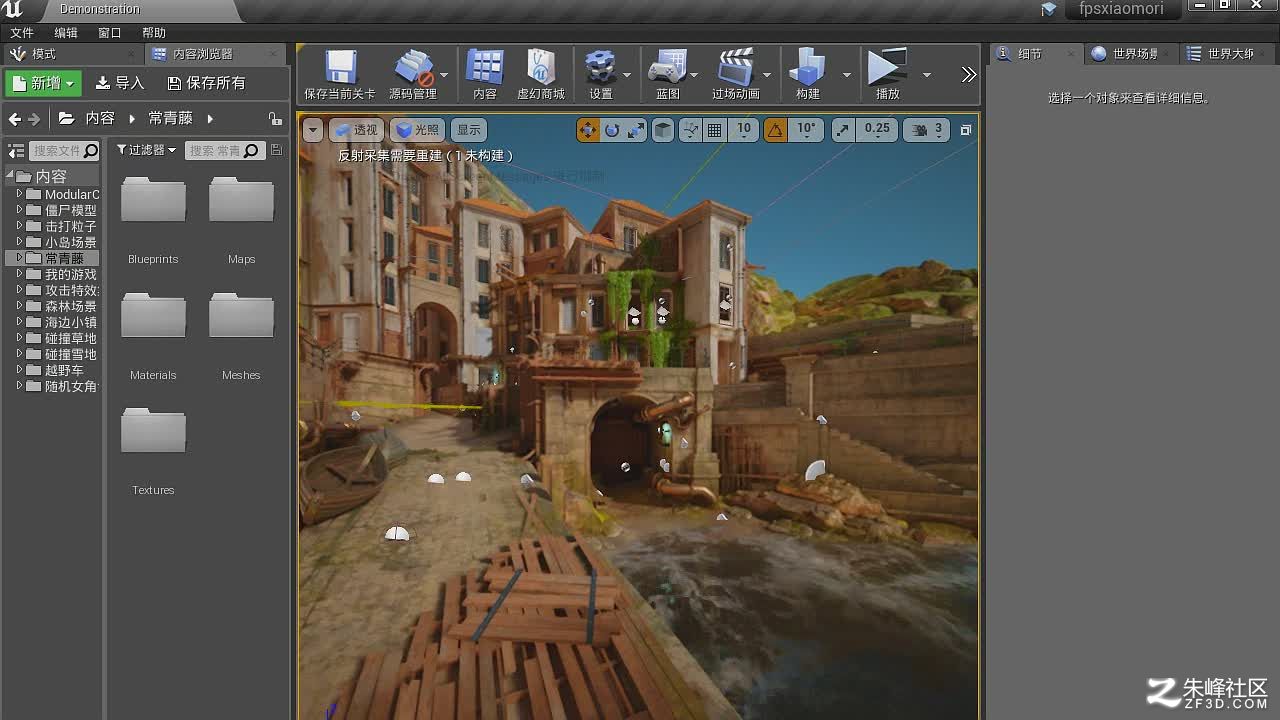Expand toolbar overflow double-chevron
The height and width of the screenshot is (720, 1280).
click(x=968, y=75)
